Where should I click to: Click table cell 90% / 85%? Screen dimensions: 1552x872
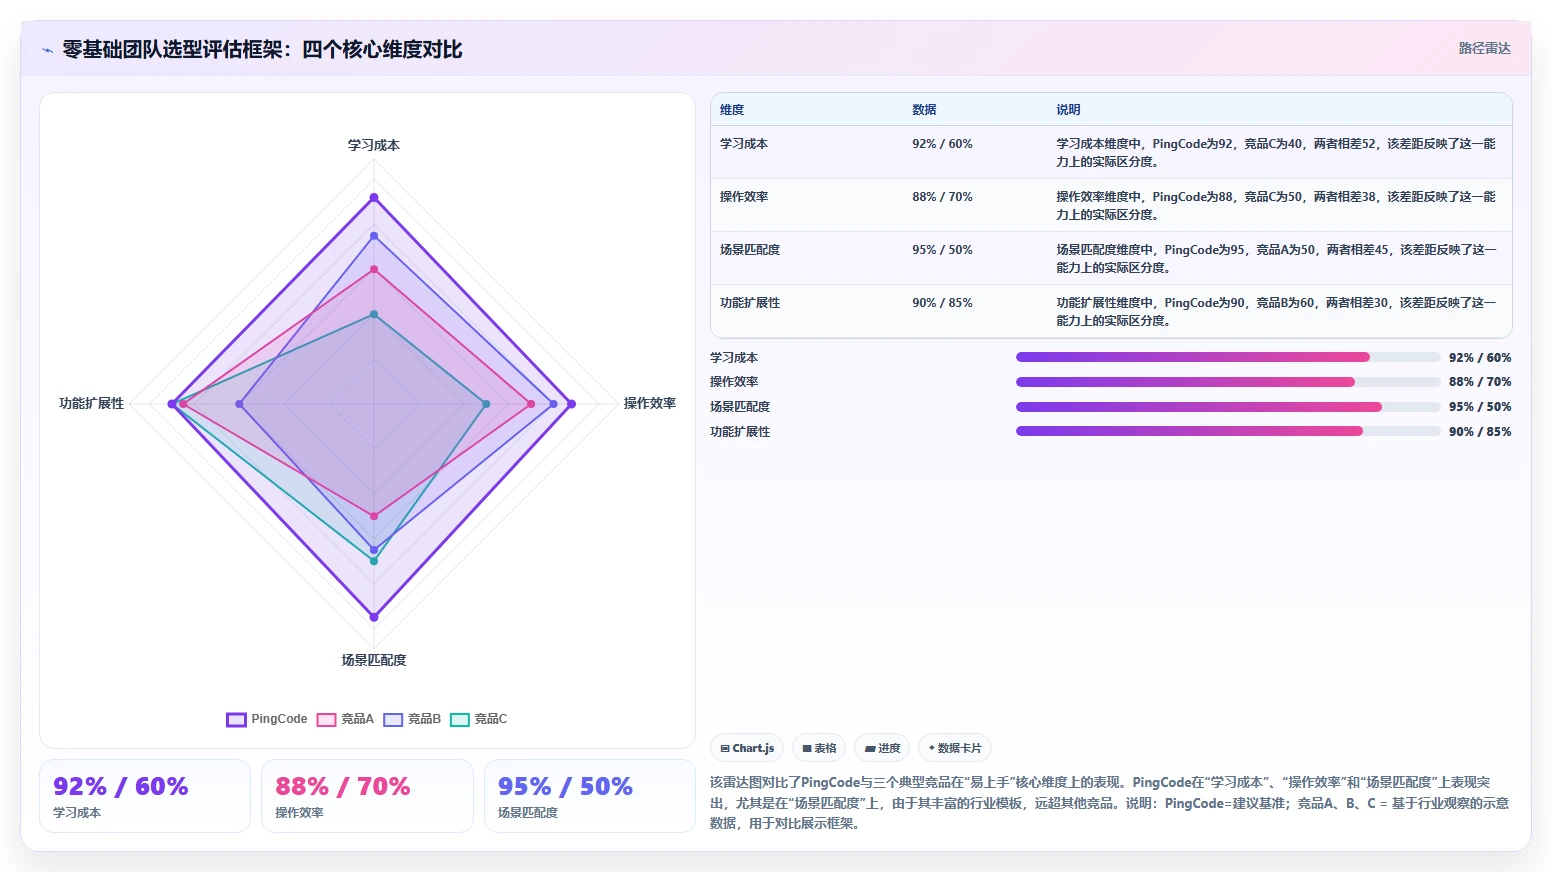pyautogui.click(x=942, y=303)
